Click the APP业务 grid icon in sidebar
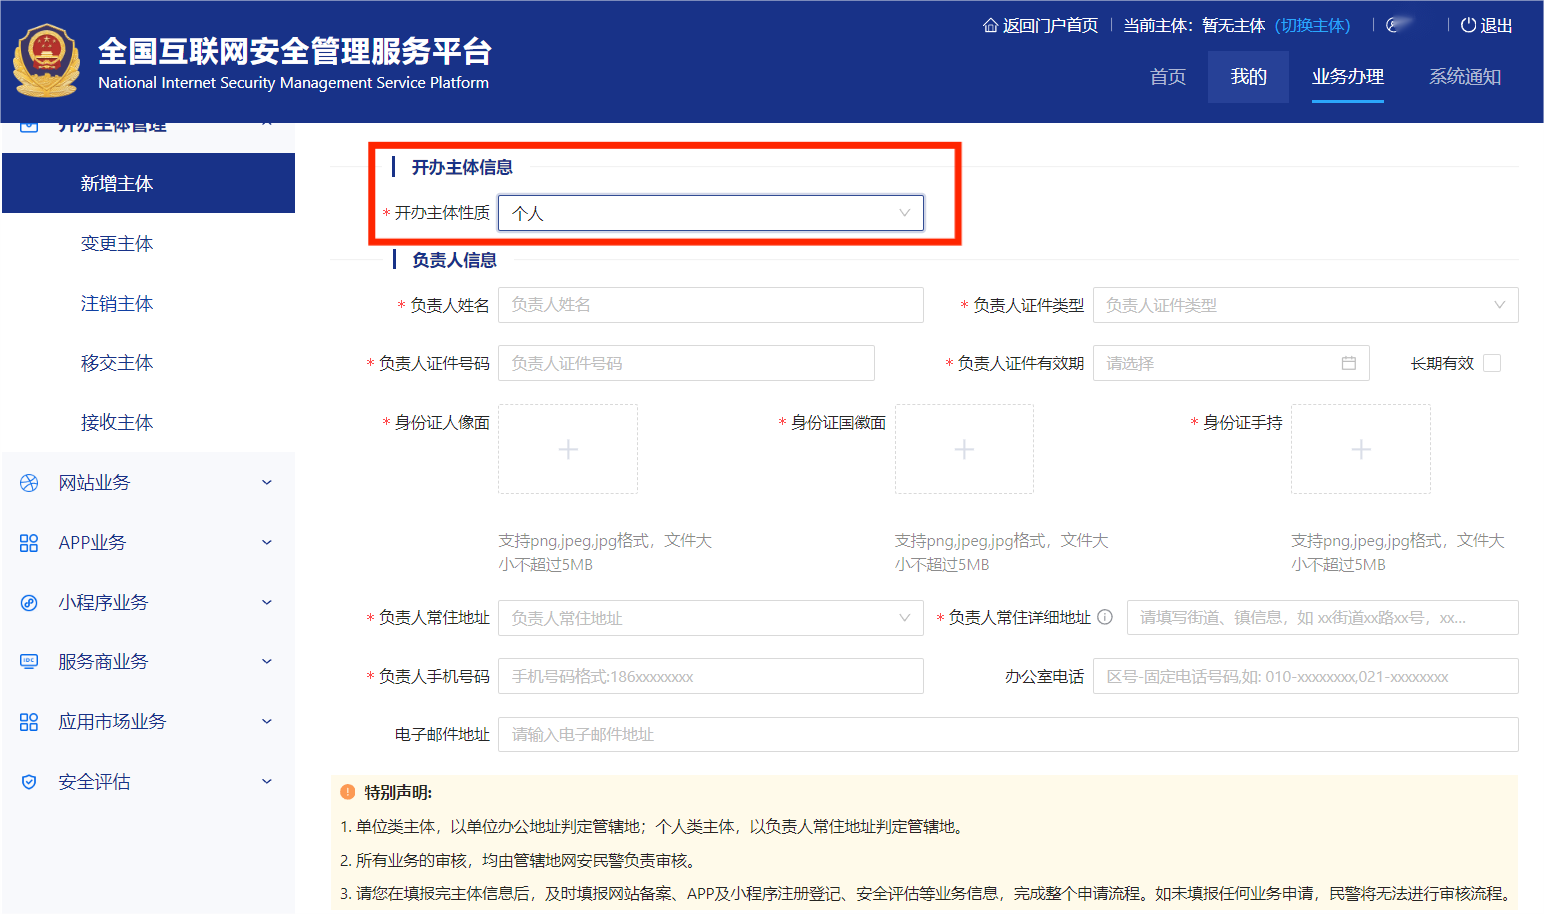This screenshot has width=1544, height=914. coord(28,542)
